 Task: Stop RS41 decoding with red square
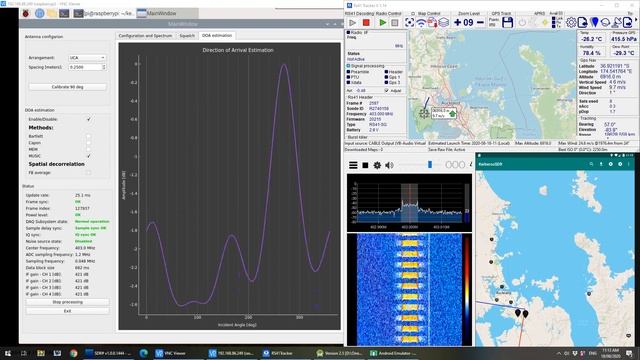pos(366,23)
